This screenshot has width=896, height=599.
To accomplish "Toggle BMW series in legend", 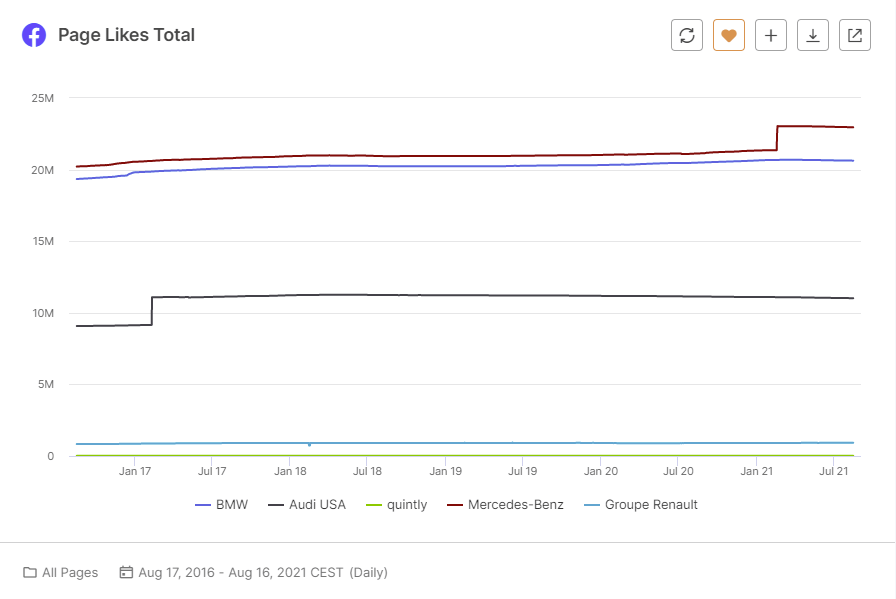I will pos(222,505).
